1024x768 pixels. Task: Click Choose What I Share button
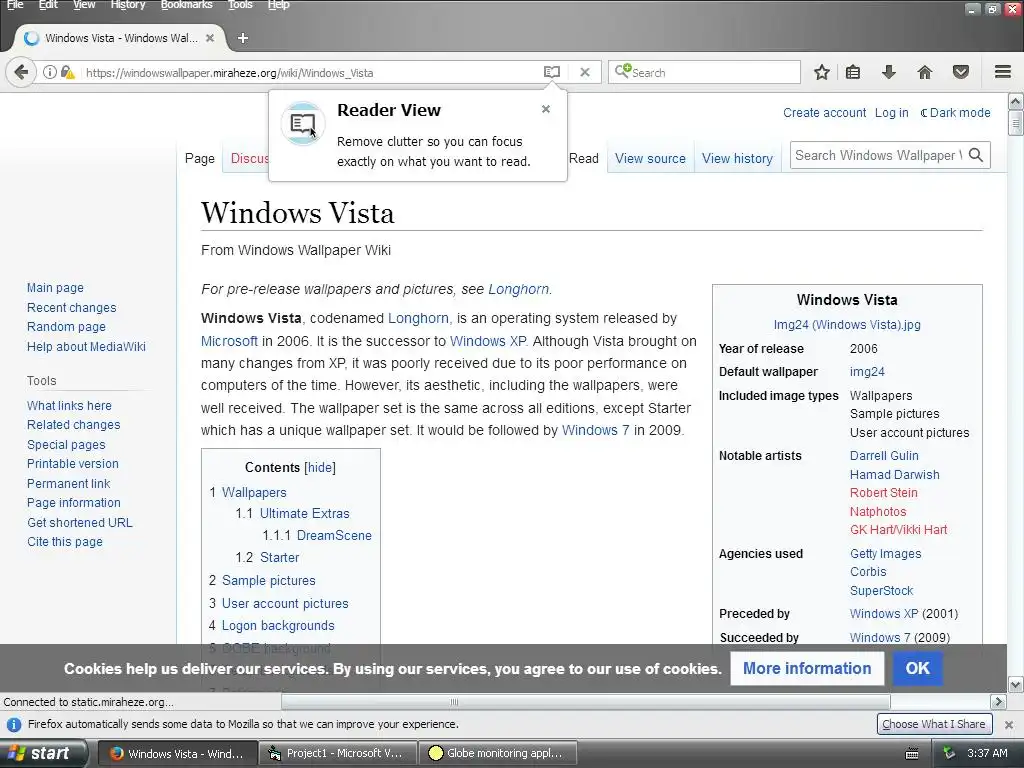(x=934, y=724)
